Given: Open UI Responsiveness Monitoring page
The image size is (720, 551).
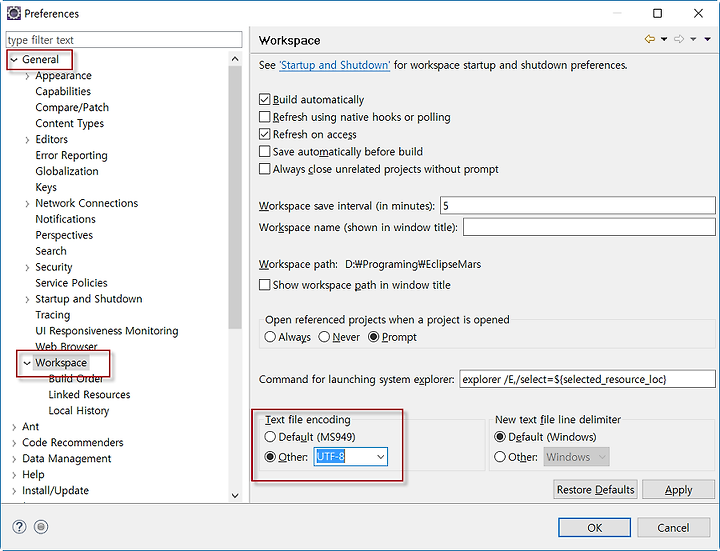Looking at the screenshot, I should click(107, 331).
